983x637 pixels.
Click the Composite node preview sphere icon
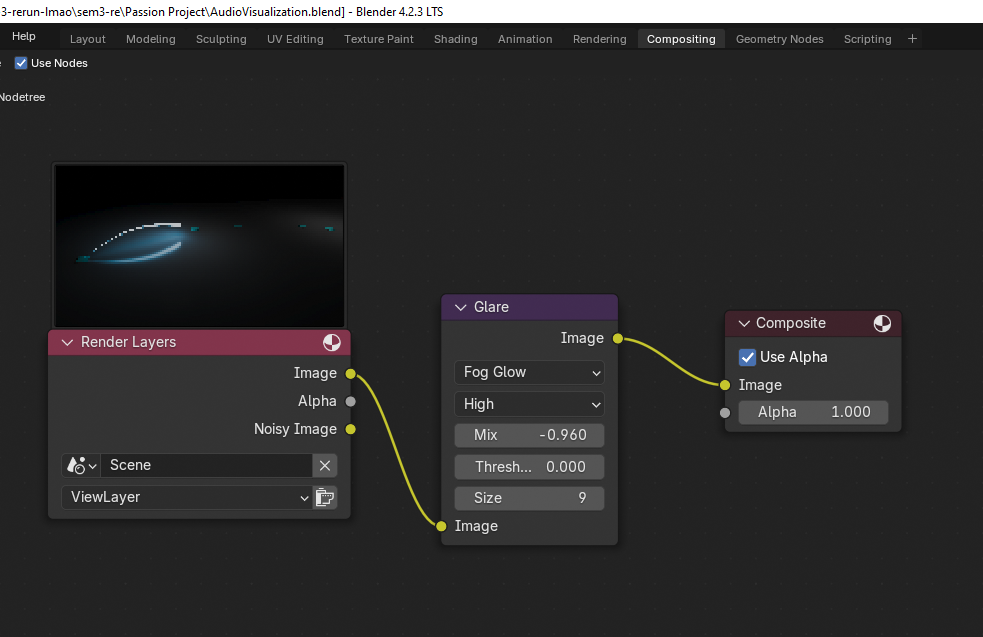coord(882,323)
